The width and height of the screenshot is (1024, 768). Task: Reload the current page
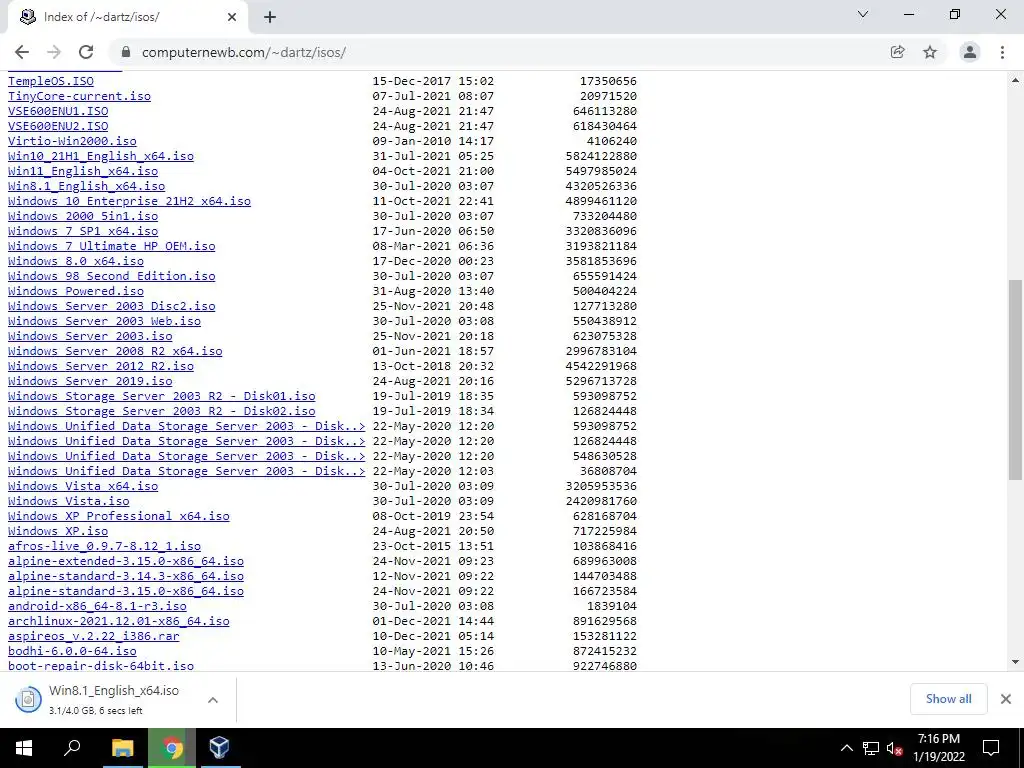[x=86, y=52]
